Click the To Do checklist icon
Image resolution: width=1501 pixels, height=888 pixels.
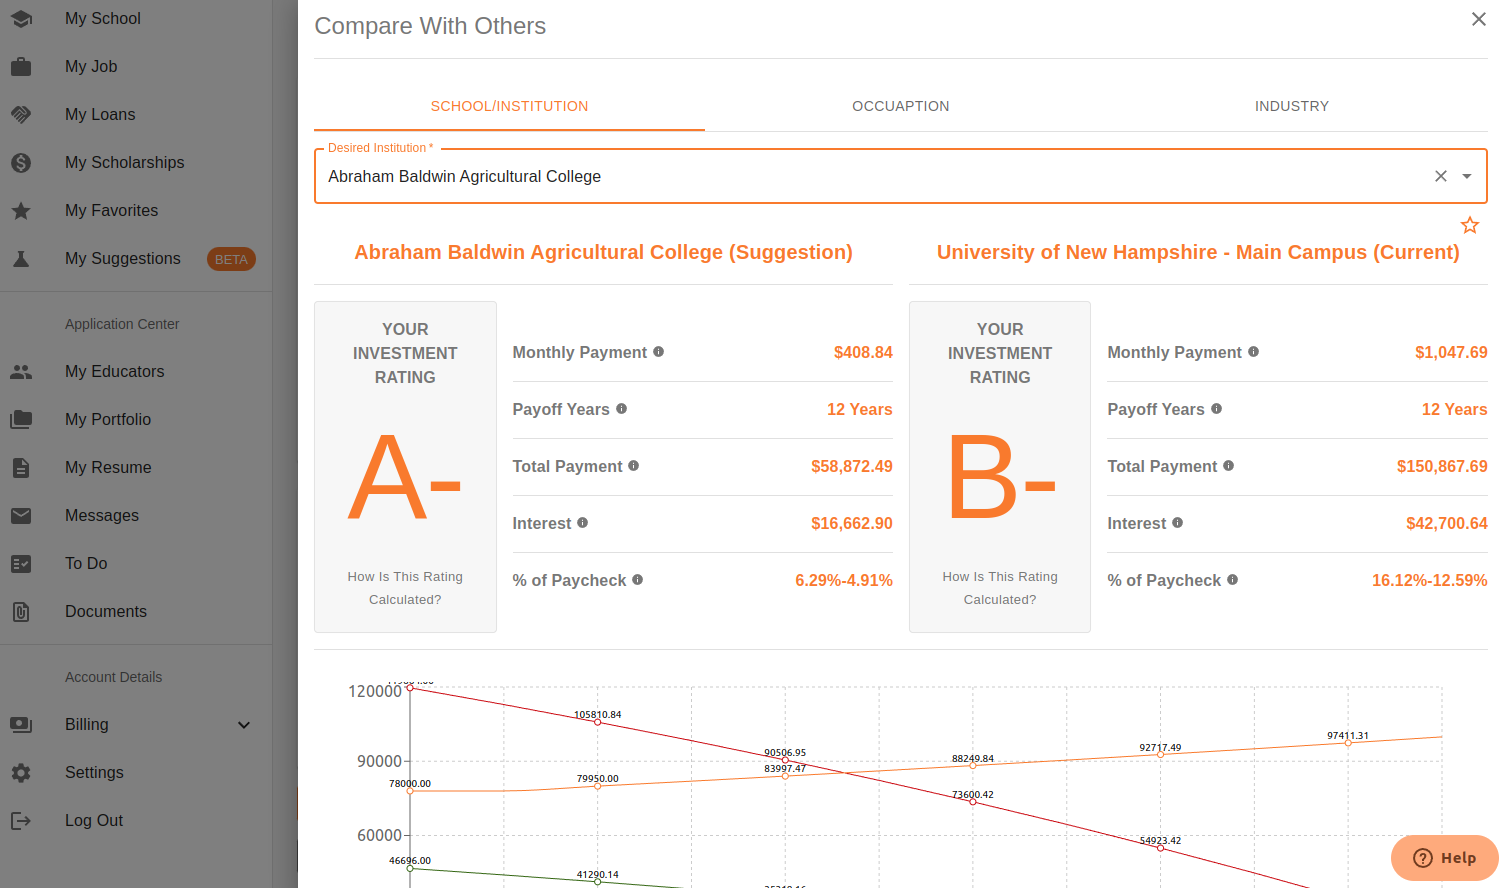coord(21,564)
